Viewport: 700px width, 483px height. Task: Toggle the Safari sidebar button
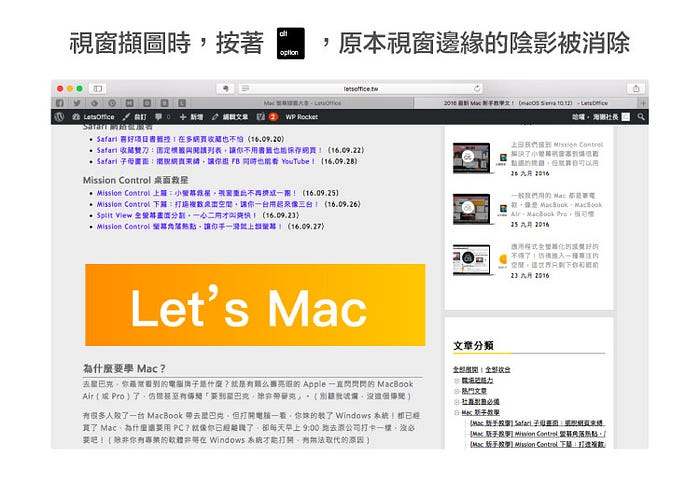coord(98,88)
